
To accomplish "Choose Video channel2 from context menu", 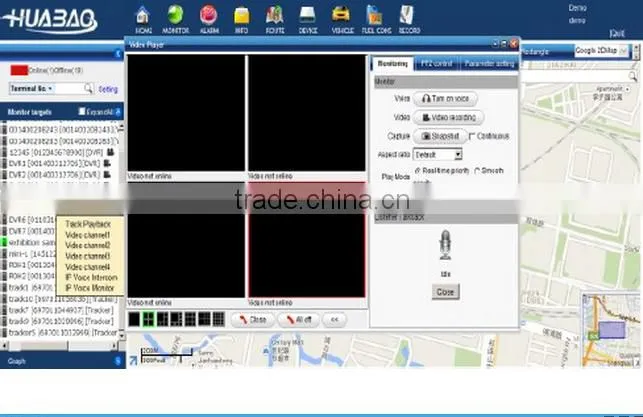I will pyautogui.click(x=88, y=246).
